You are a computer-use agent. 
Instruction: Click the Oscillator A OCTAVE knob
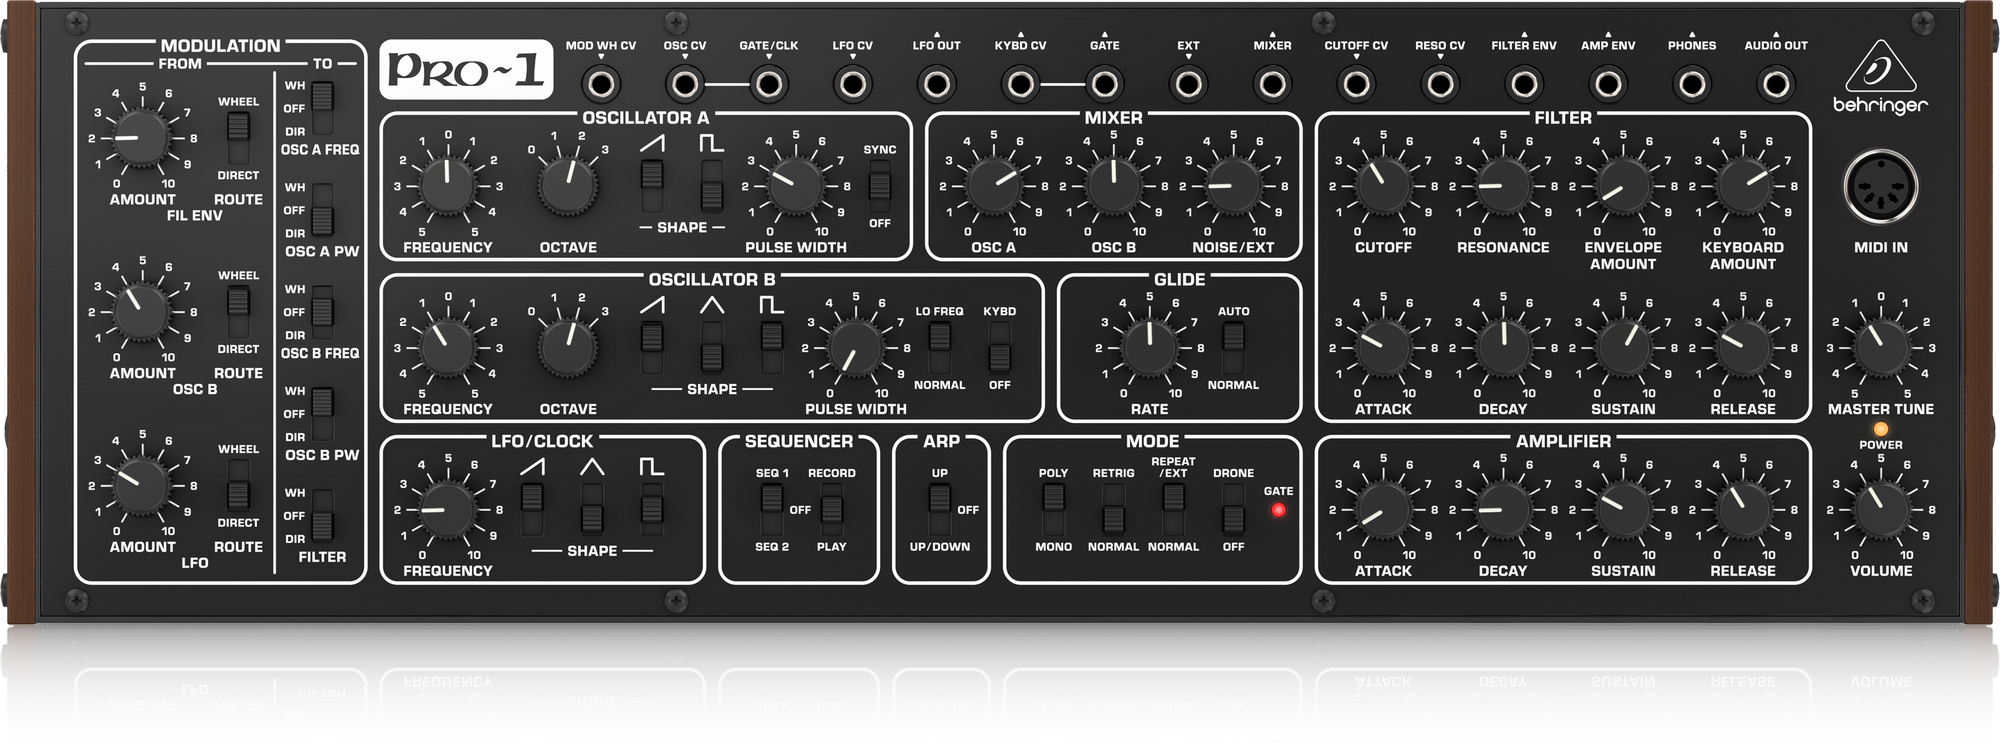tap(568, 186)
